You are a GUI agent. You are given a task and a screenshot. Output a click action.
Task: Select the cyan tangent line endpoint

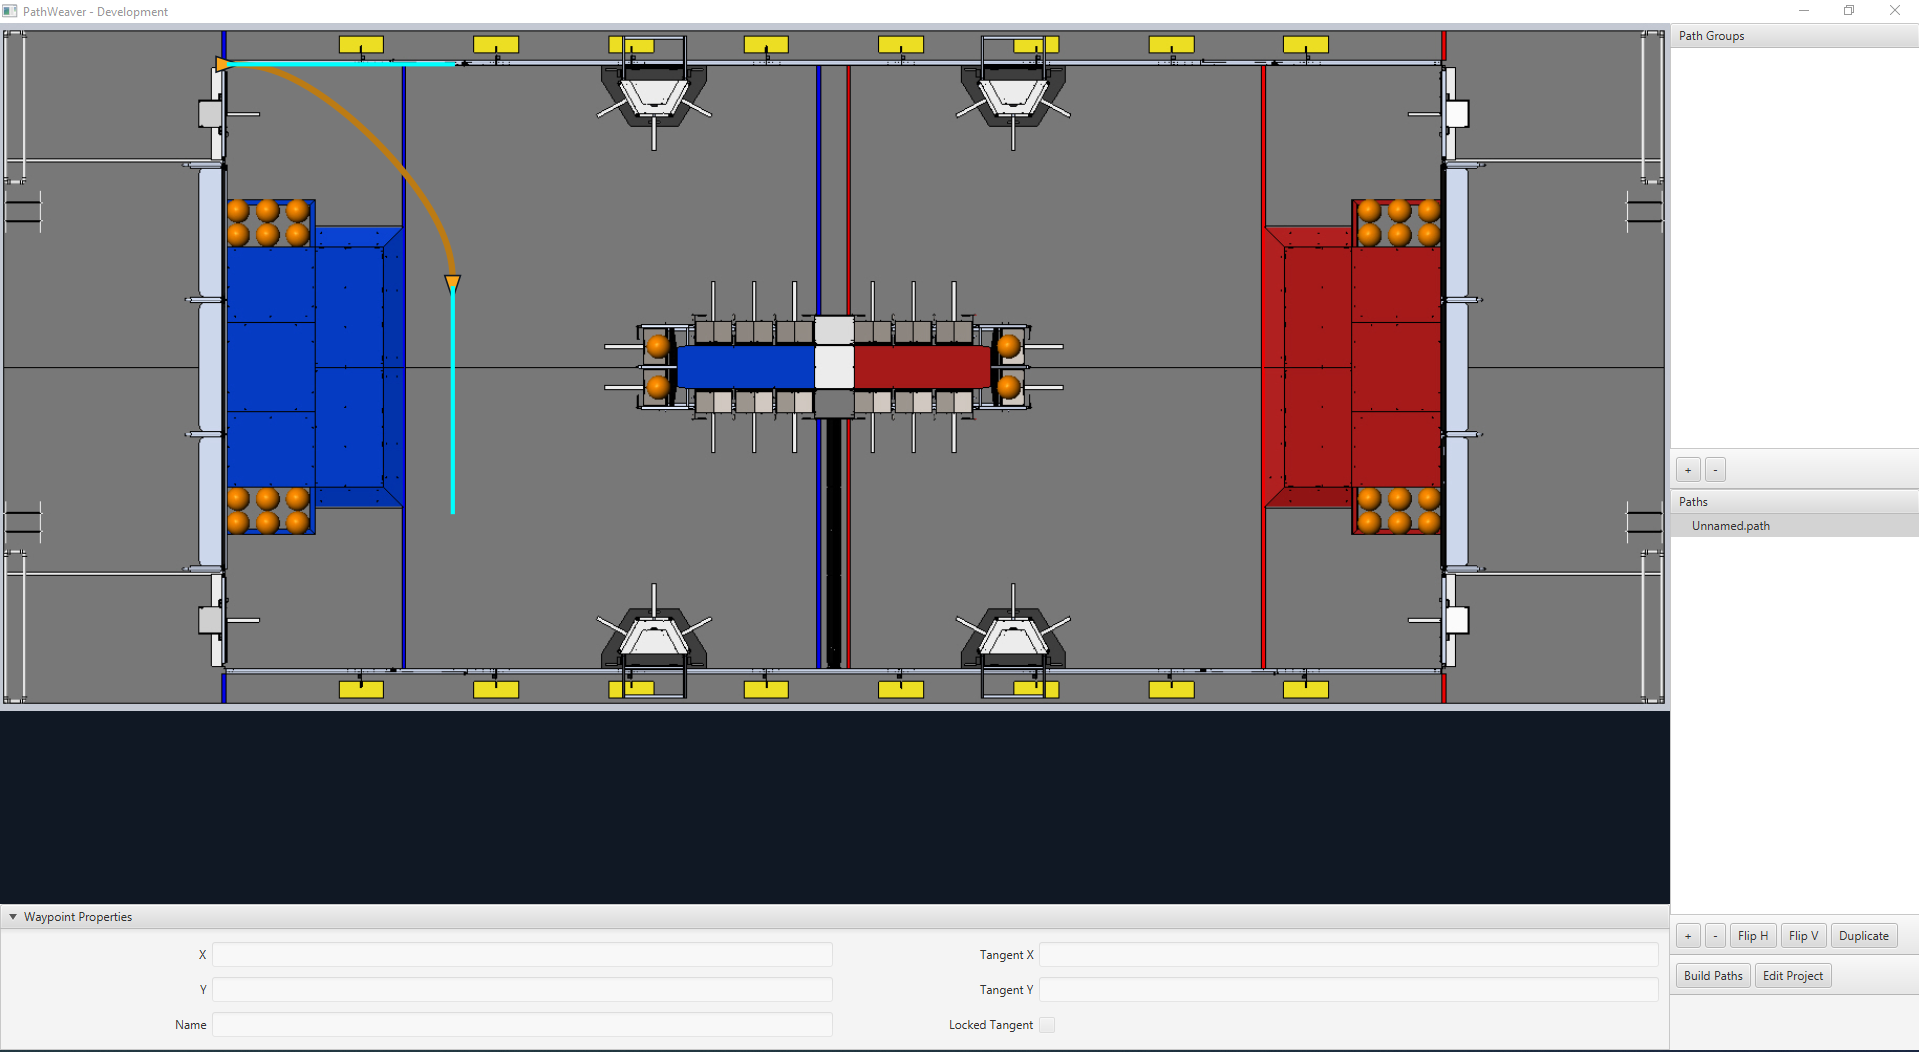point(452,512)
